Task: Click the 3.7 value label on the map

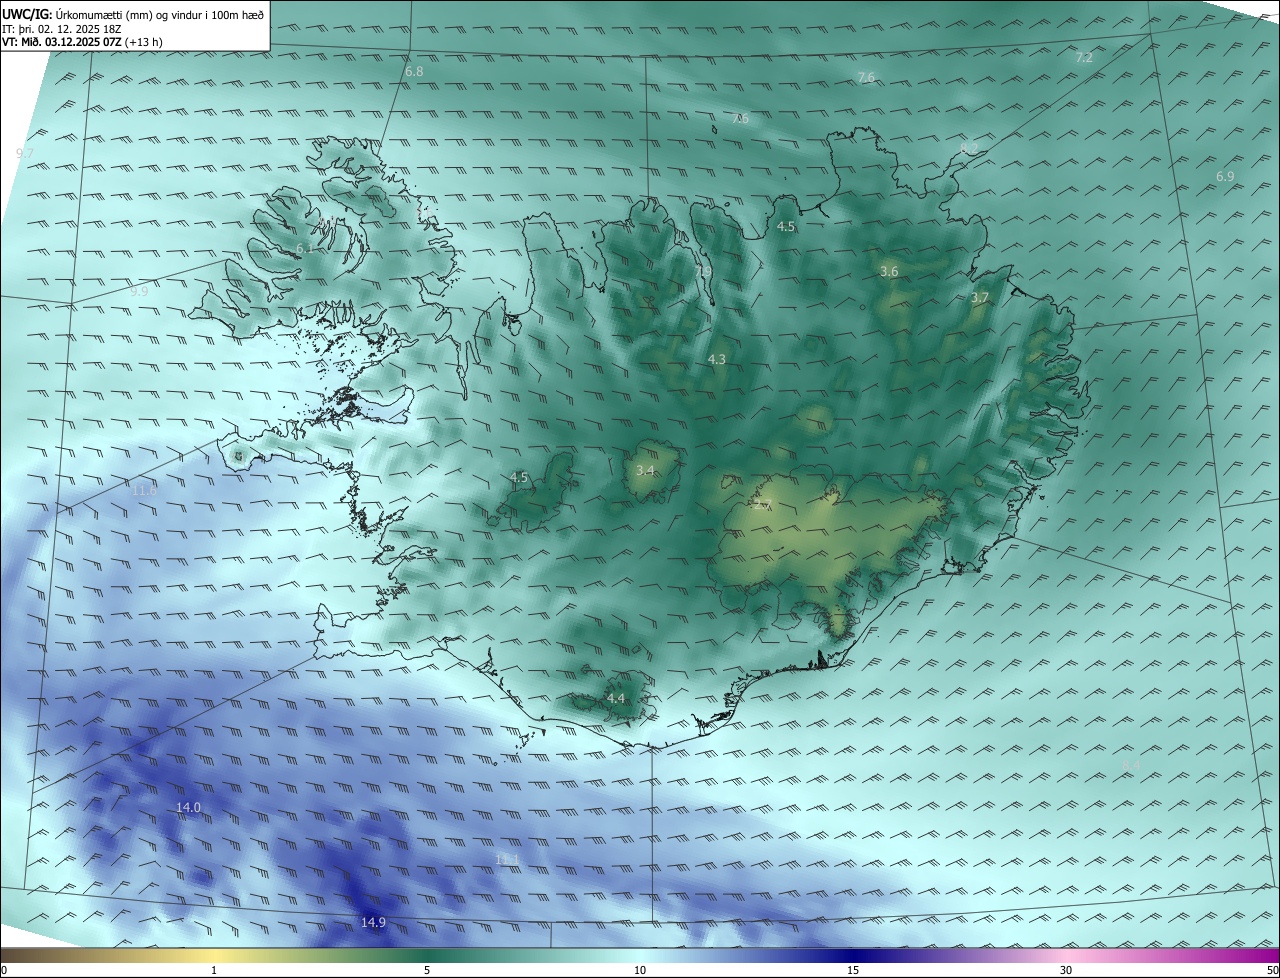Action: point(980,298)
